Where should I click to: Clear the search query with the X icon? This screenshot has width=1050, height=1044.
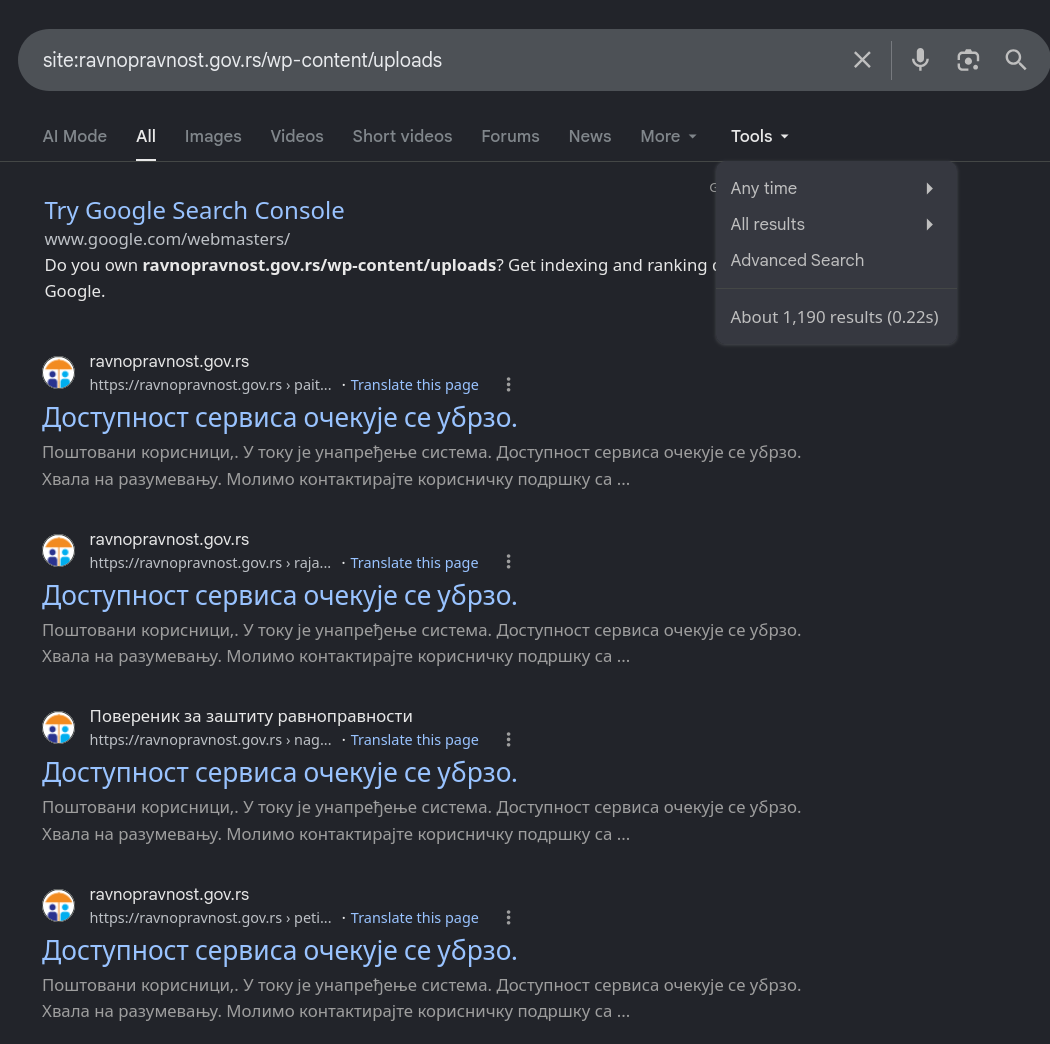pyautogui.click(x=862, y=60)
